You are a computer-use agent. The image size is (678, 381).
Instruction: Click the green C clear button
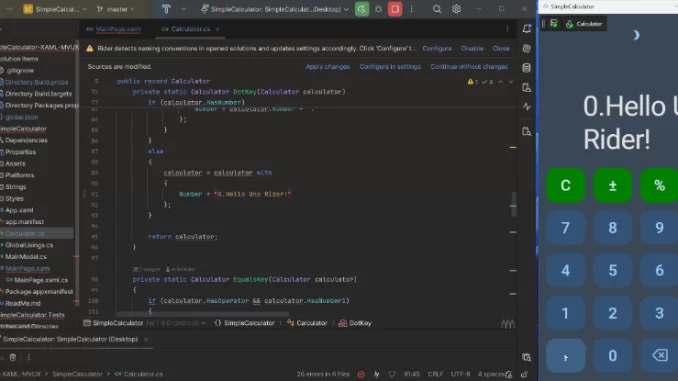pos(566,186)
